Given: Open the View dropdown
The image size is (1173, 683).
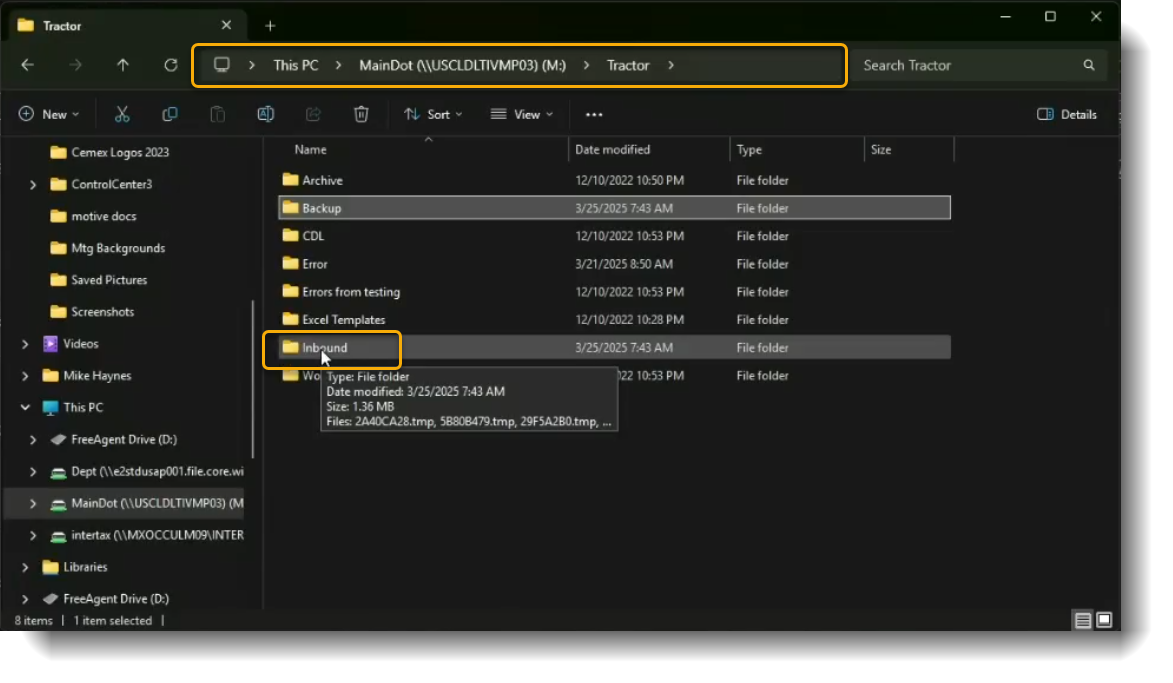Looking at the screenshot, I should 521,113.
